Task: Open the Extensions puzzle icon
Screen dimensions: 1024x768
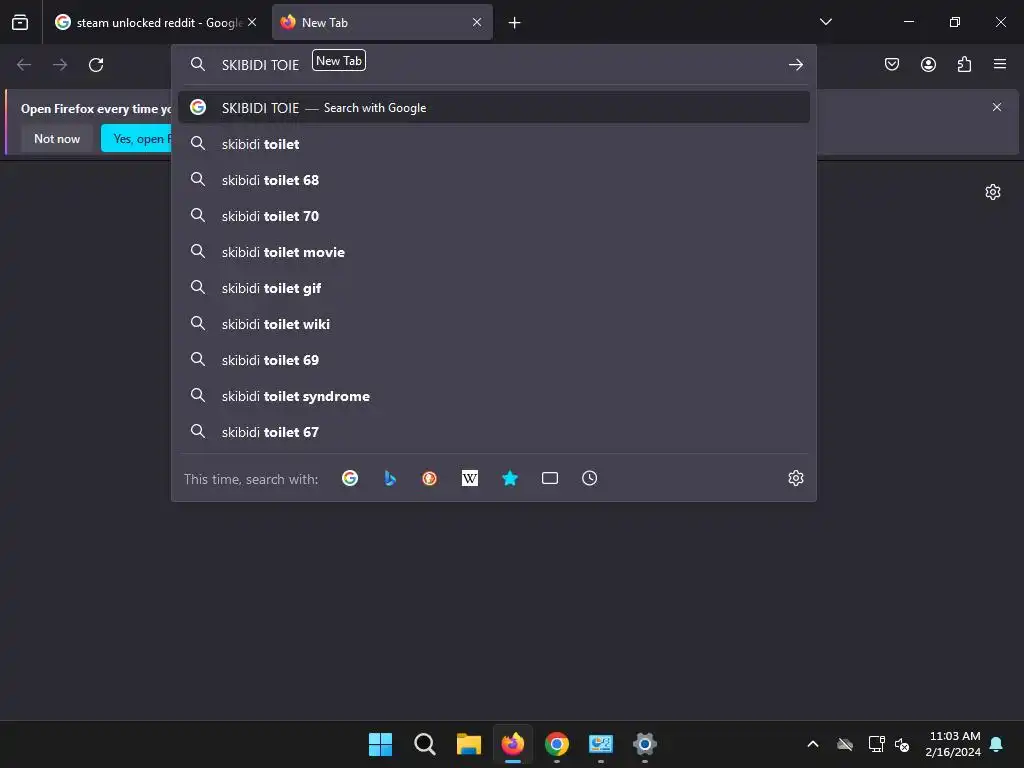Action: (x=965, y=64)
